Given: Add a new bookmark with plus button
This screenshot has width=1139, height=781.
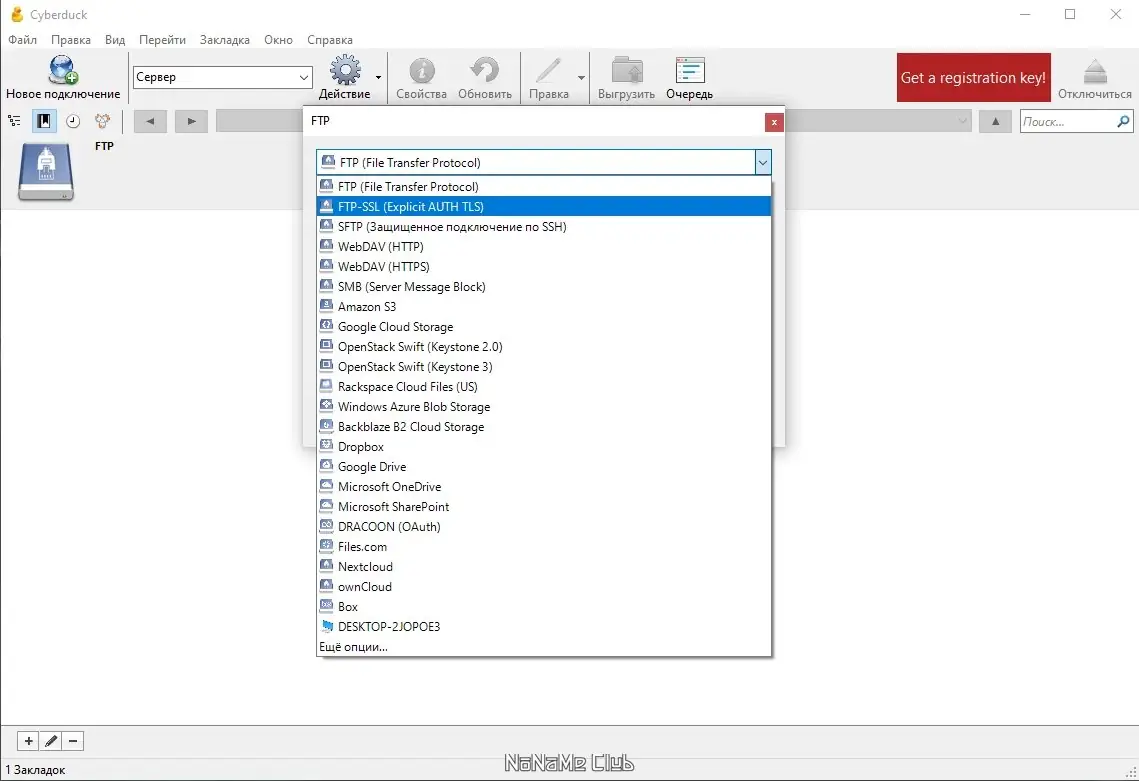Looking at the screenshot, I should (x=28, y=741).
